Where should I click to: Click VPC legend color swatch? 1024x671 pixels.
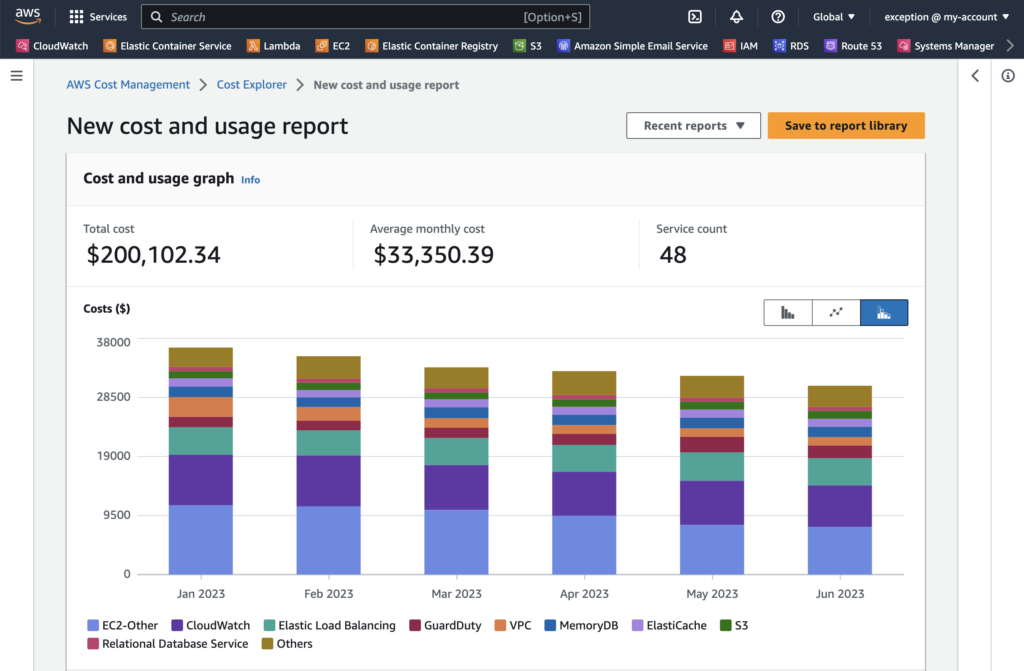(500, 625)
